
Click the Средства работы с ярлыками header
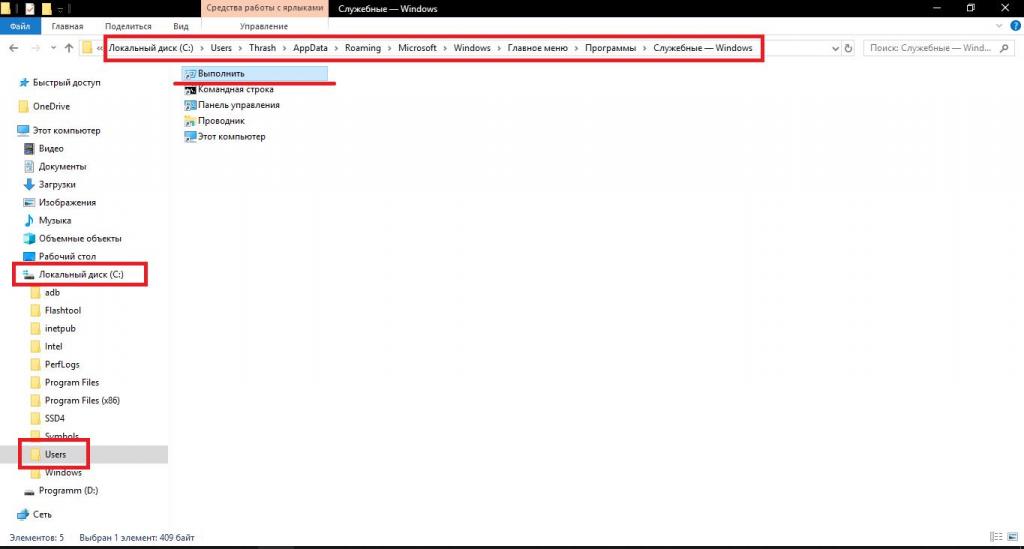coord(264,8)
